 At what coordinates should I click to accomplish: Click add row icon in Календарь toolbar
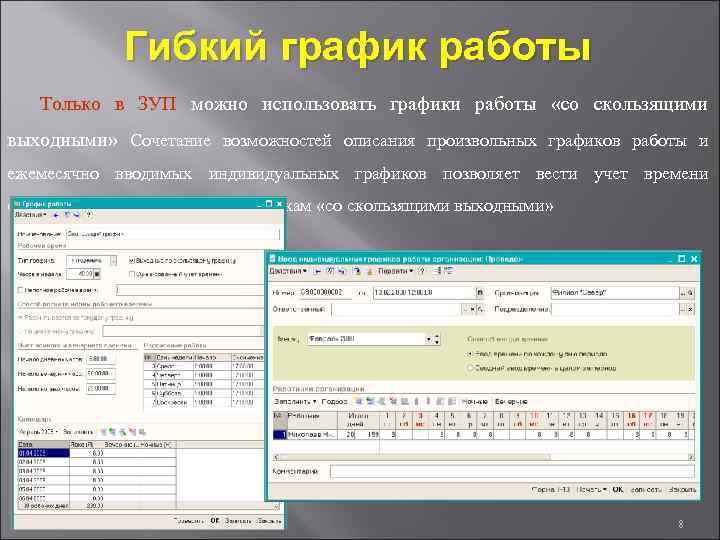click(103, 432)
